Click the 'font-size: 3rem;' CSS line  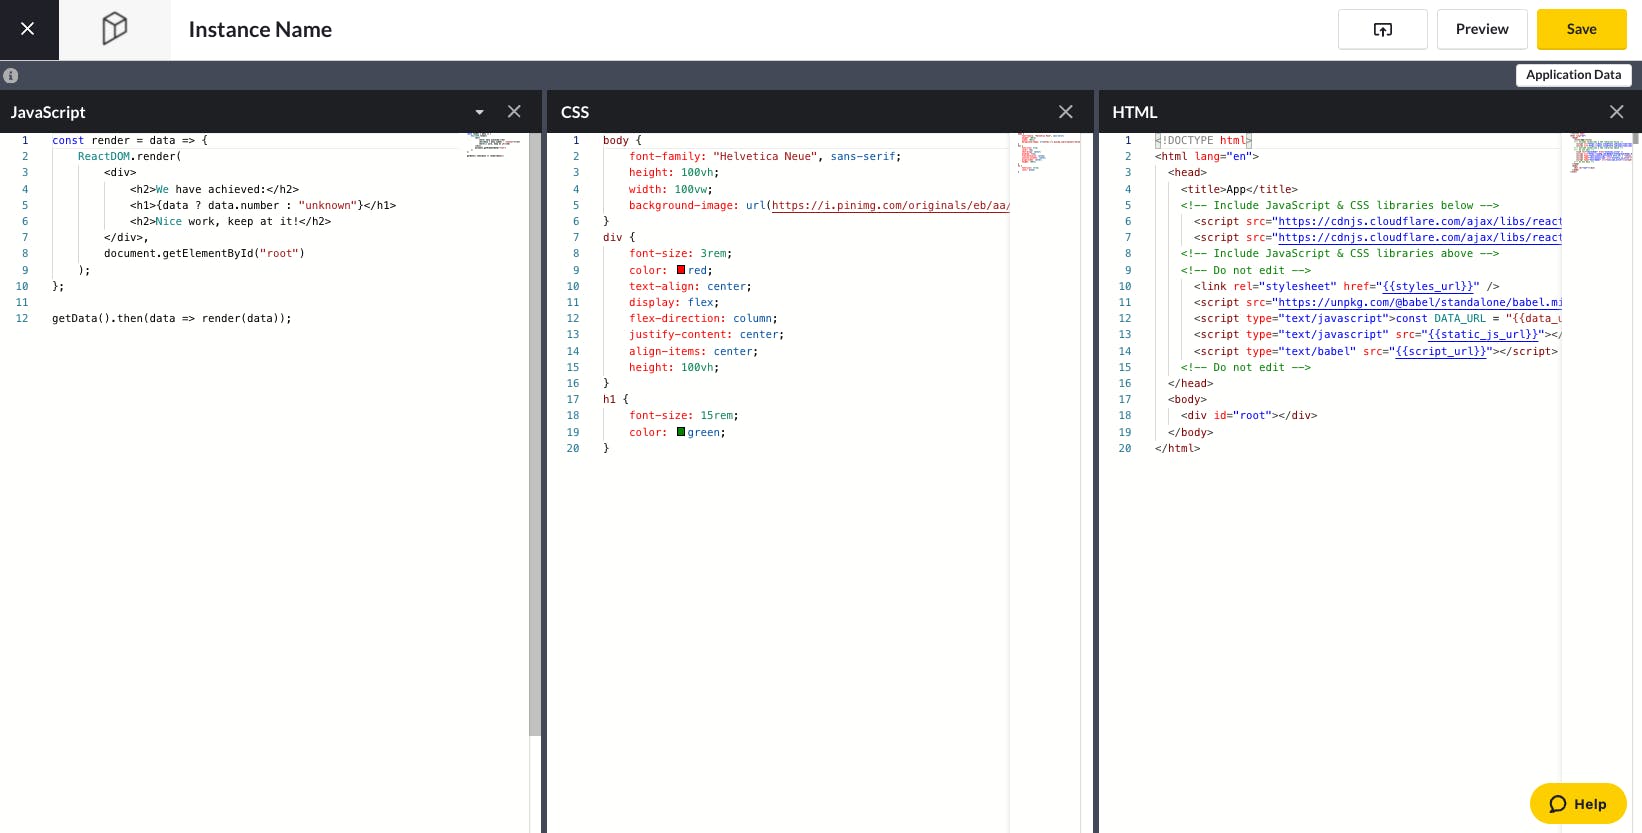[681, 253]
